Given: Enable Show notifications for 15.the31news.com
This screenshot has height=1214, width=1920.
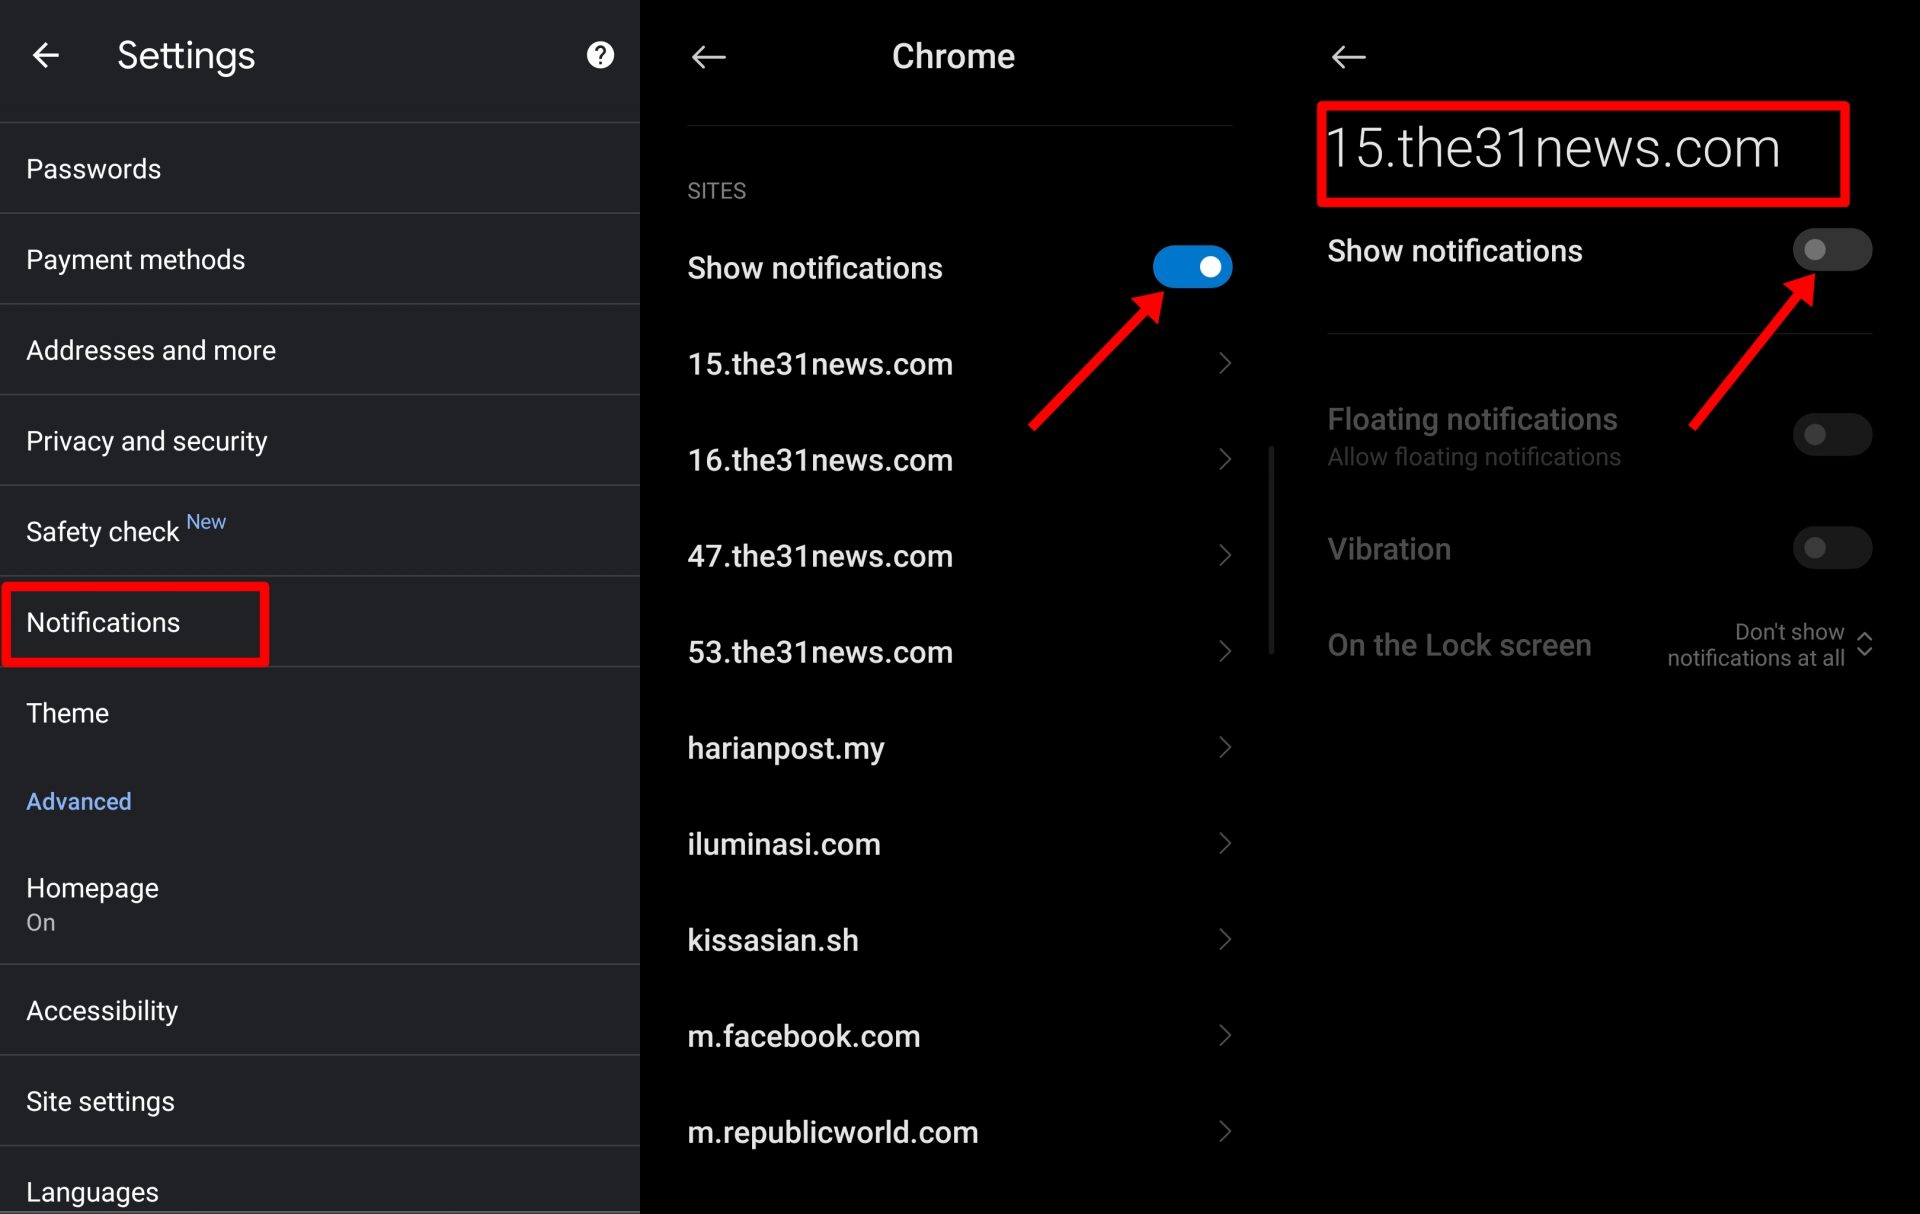Looking at the screenshot, I should pyautogui.click(x=1831, y=250).
